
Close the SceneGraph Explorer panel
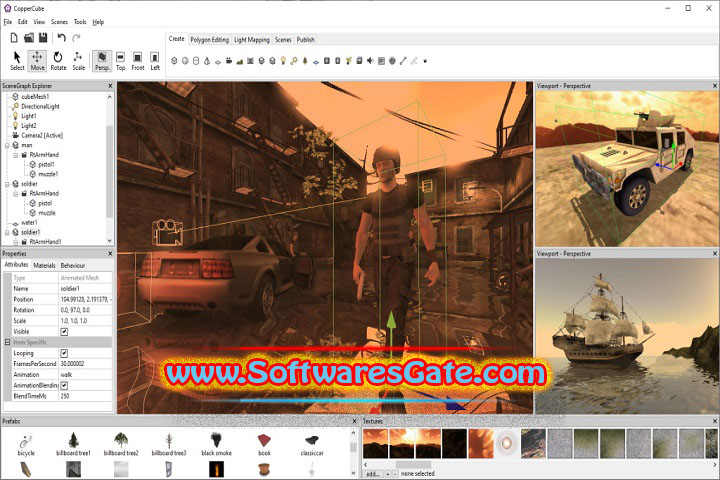click(x=110, y=86)
